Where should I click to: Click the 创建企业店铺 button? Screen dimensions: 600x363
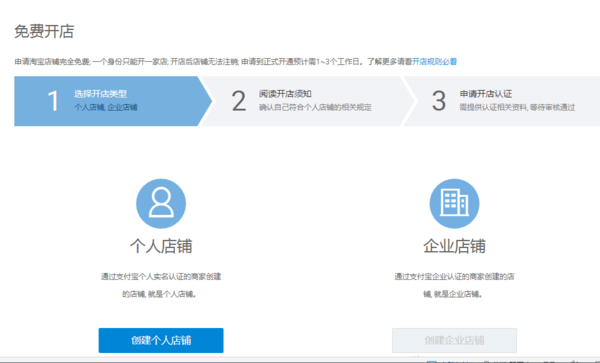(x=454, y=340)
